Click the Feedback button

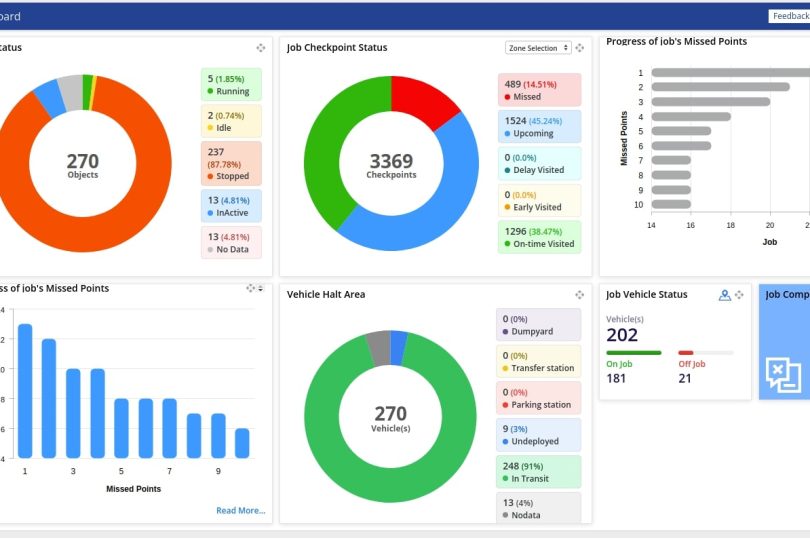(789, 16)
